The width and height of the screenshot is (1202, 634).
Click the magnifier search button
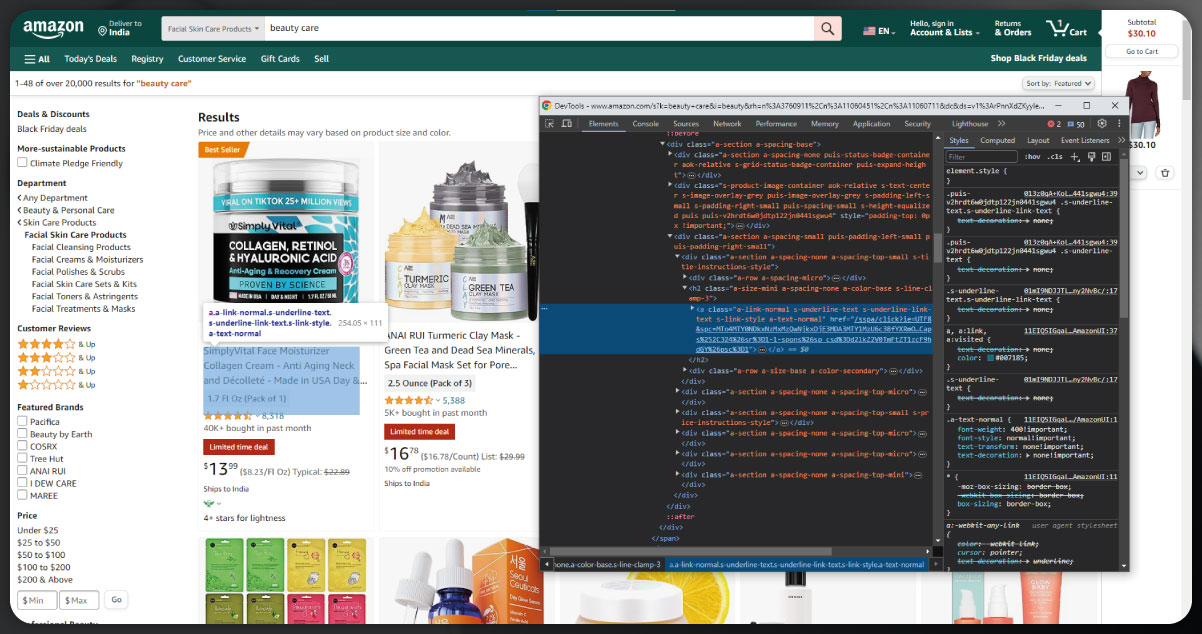coord(828,29)
